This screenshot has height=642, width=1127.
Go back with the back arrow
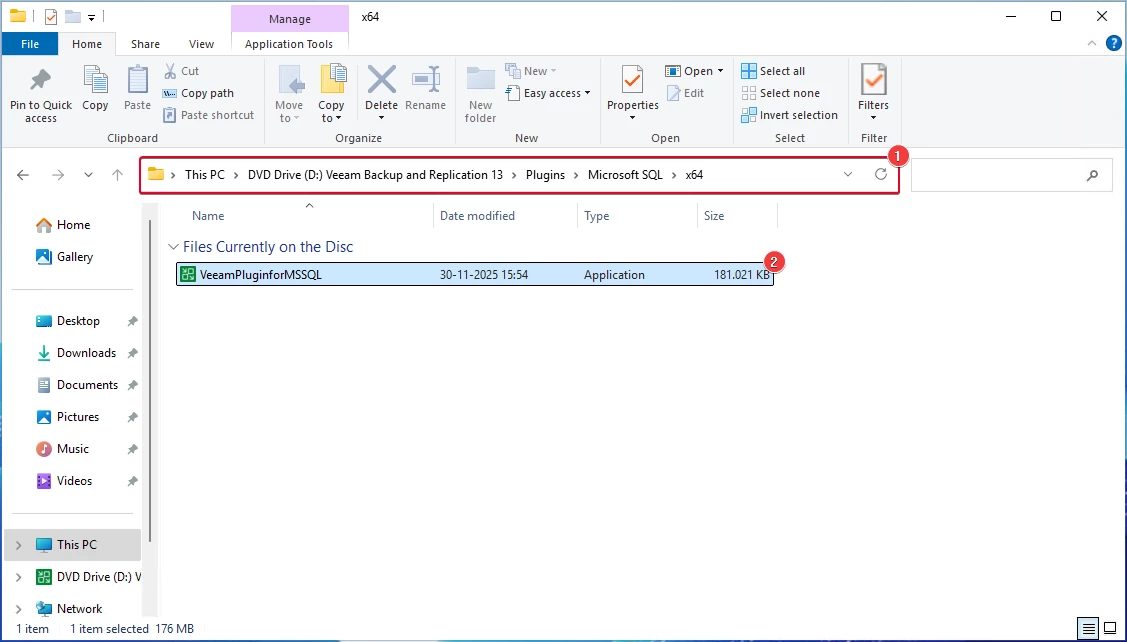[x=23, y=175]
